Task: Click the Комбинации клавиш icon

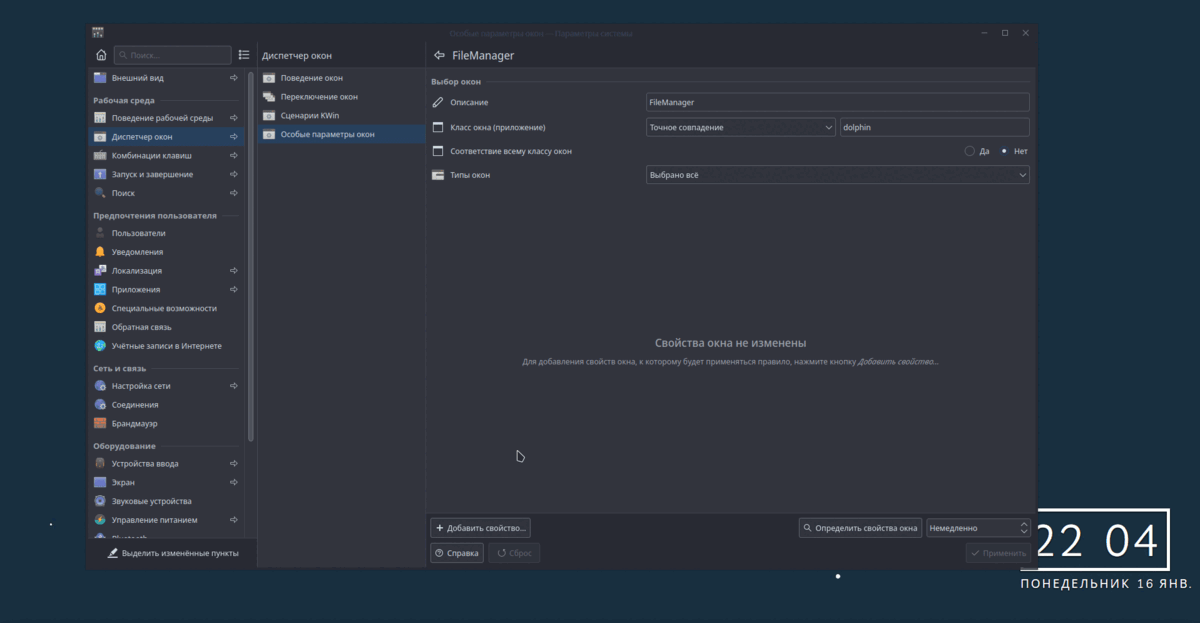Action: [100, 156]
